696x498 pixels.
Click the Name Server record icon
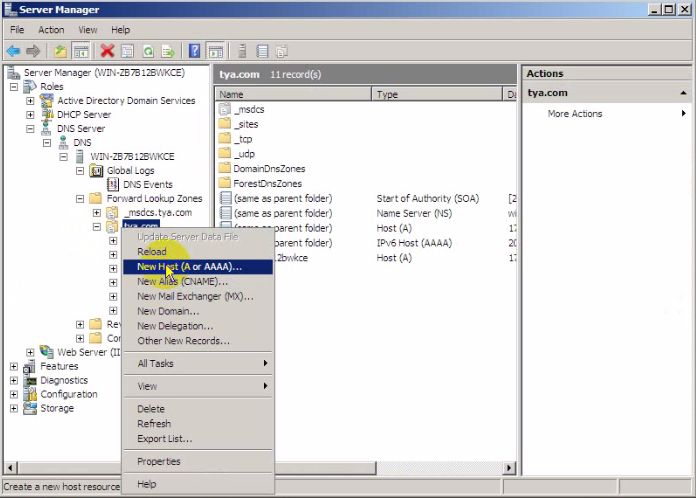225,213
